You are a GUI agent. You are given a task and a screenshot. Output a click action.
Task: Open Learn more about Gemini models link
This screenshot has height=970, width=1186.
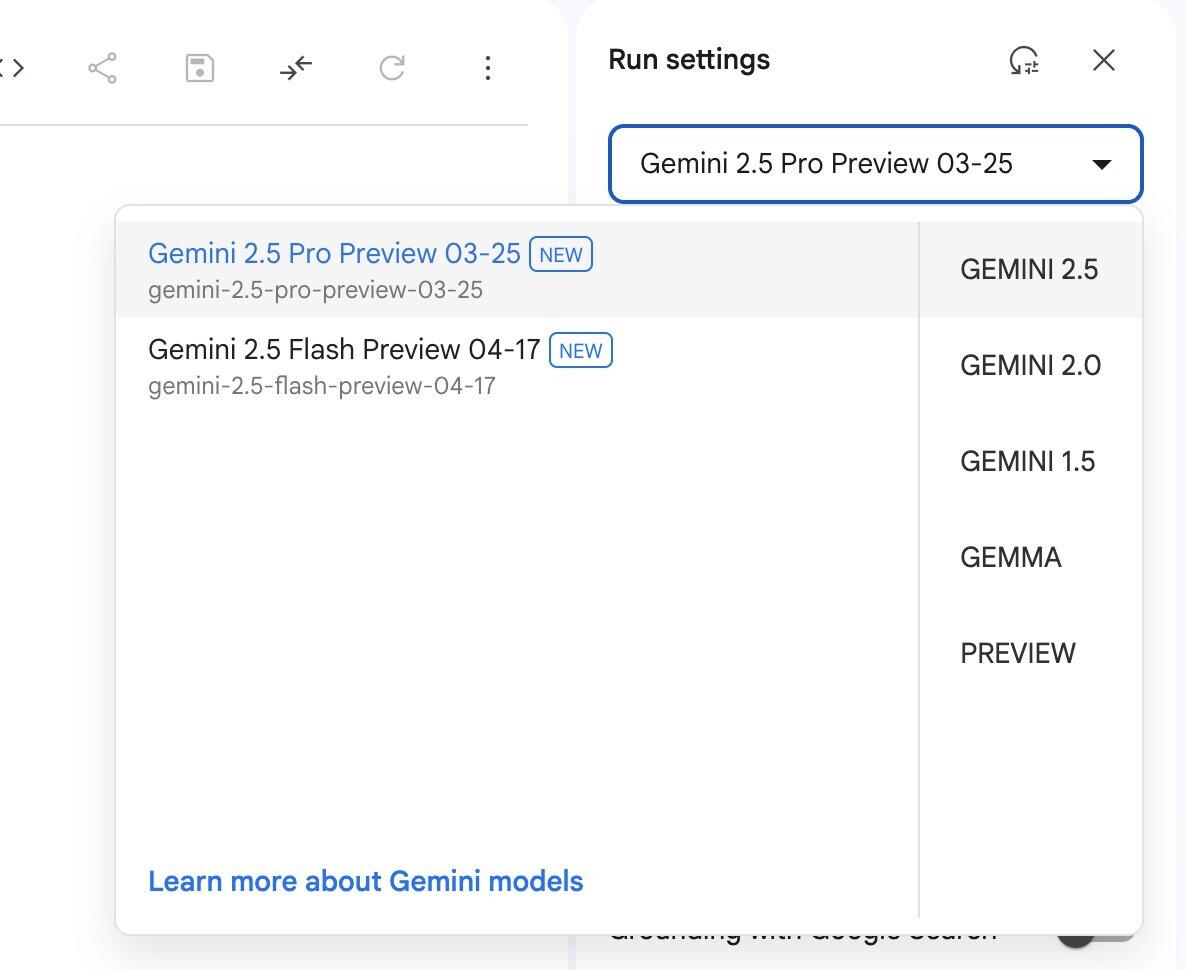pos(365,881)
